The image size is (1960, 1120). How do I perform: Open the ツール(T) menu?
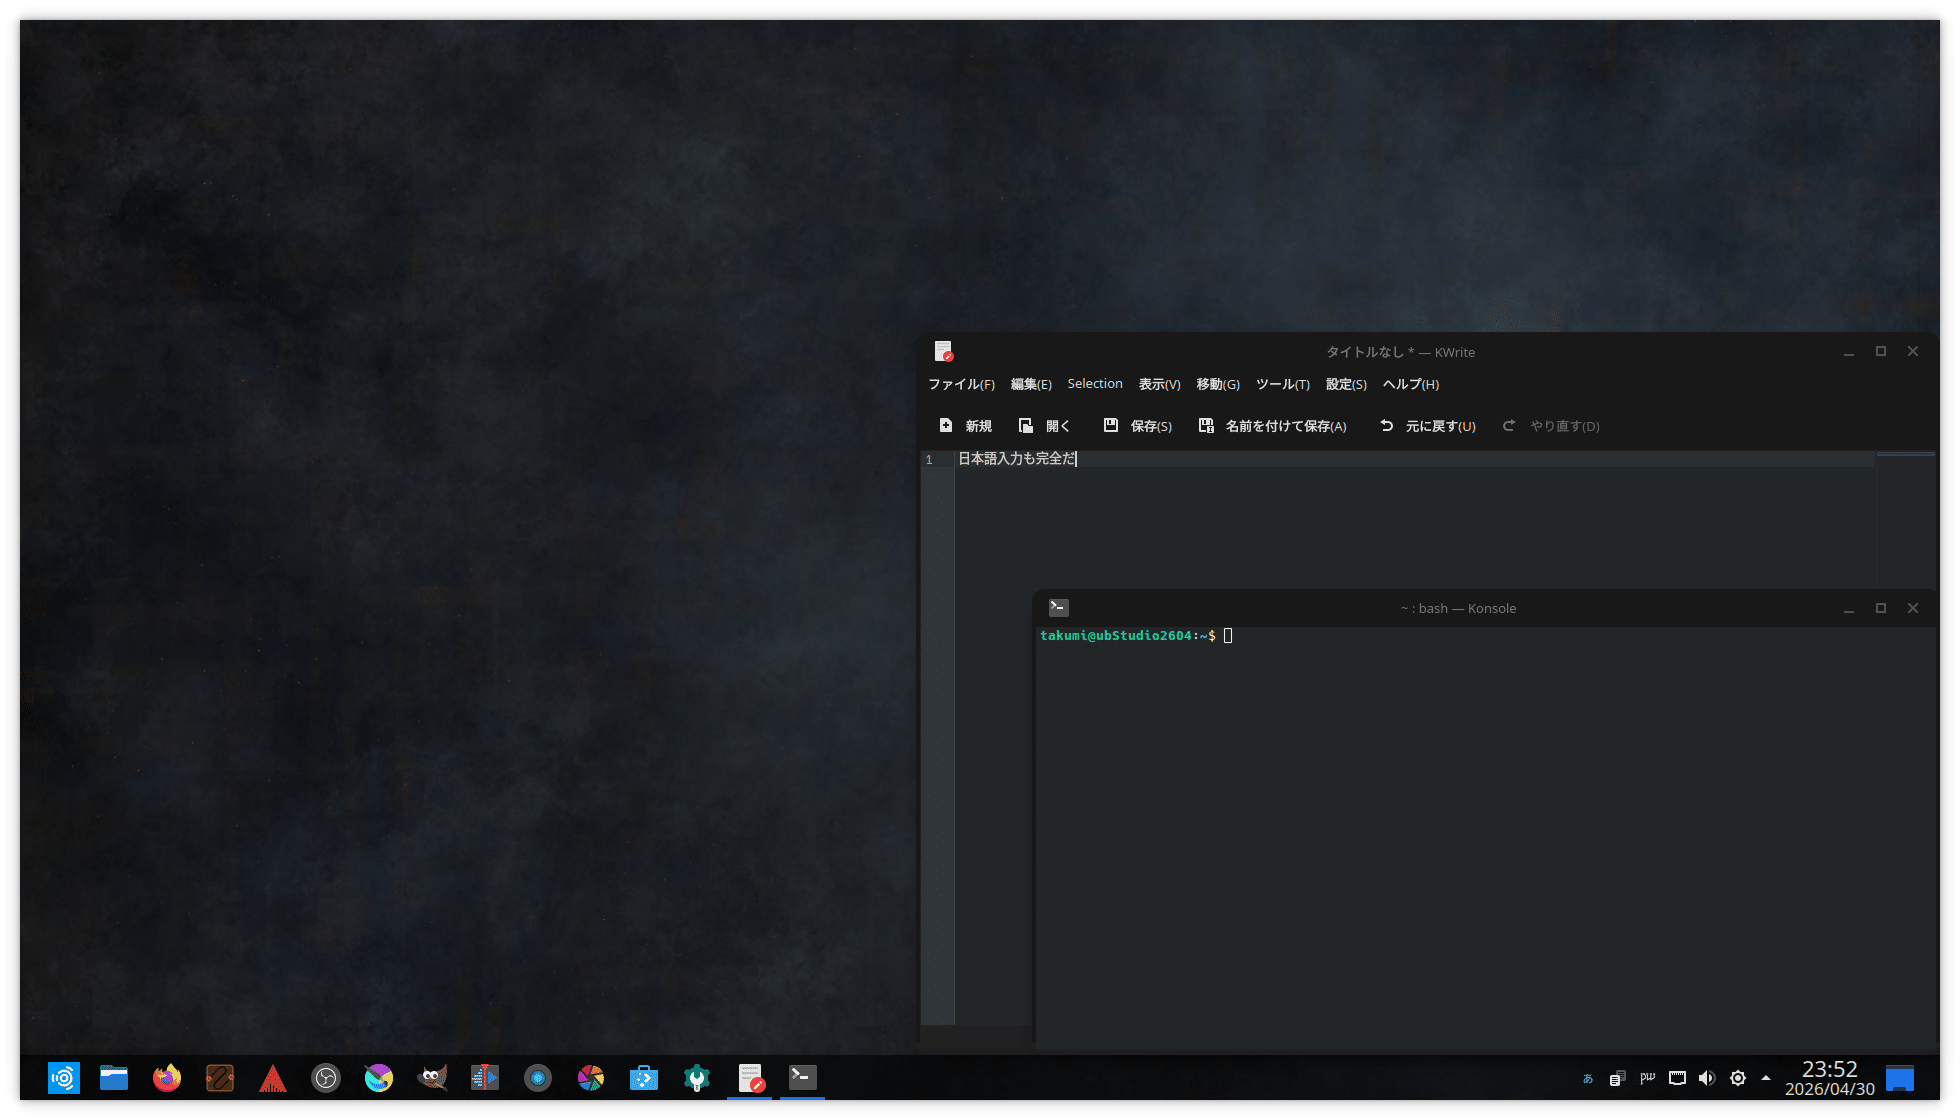1282,384
